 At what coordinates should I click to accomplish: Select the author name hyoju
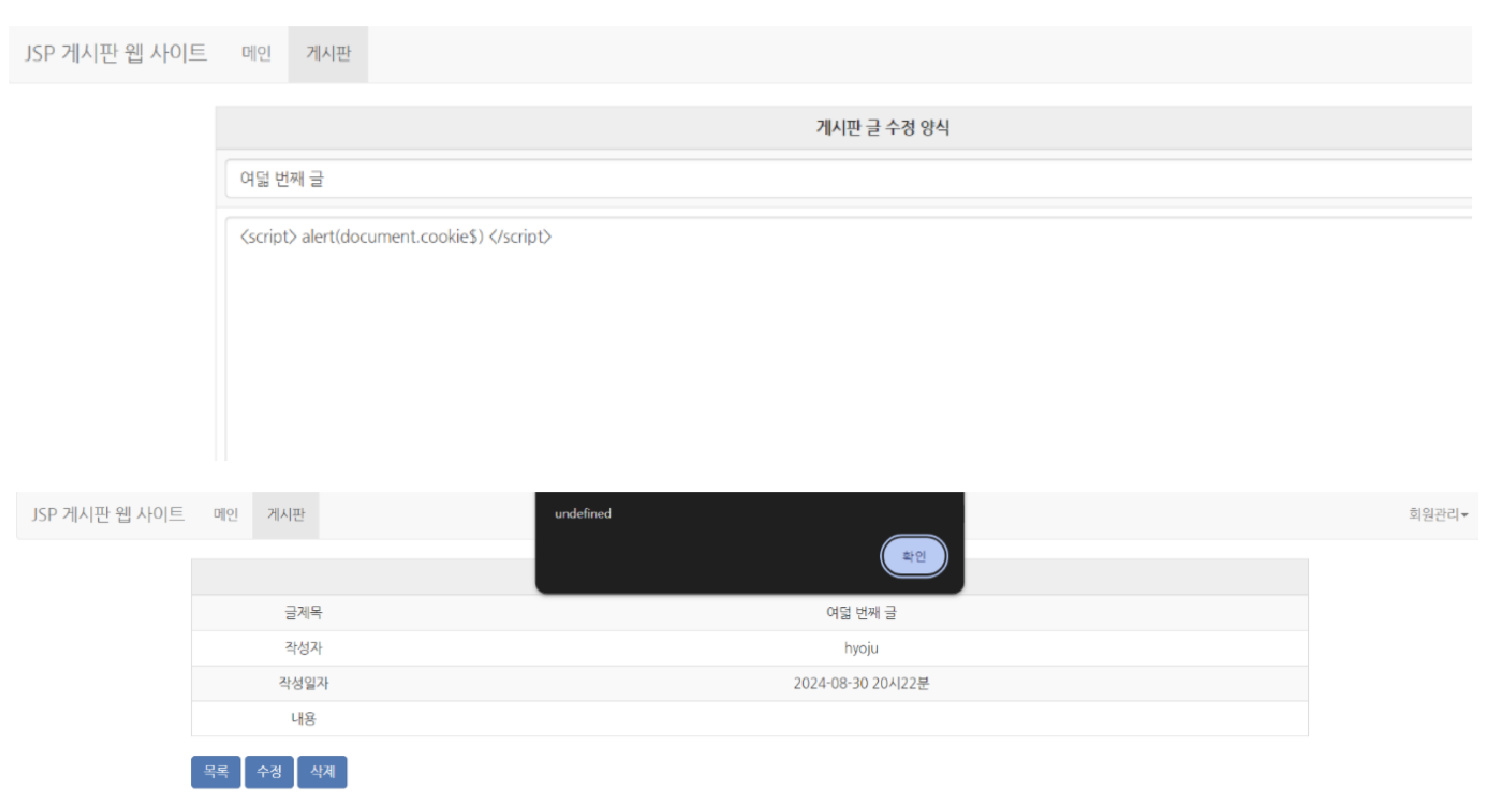[x=861, y=648]
